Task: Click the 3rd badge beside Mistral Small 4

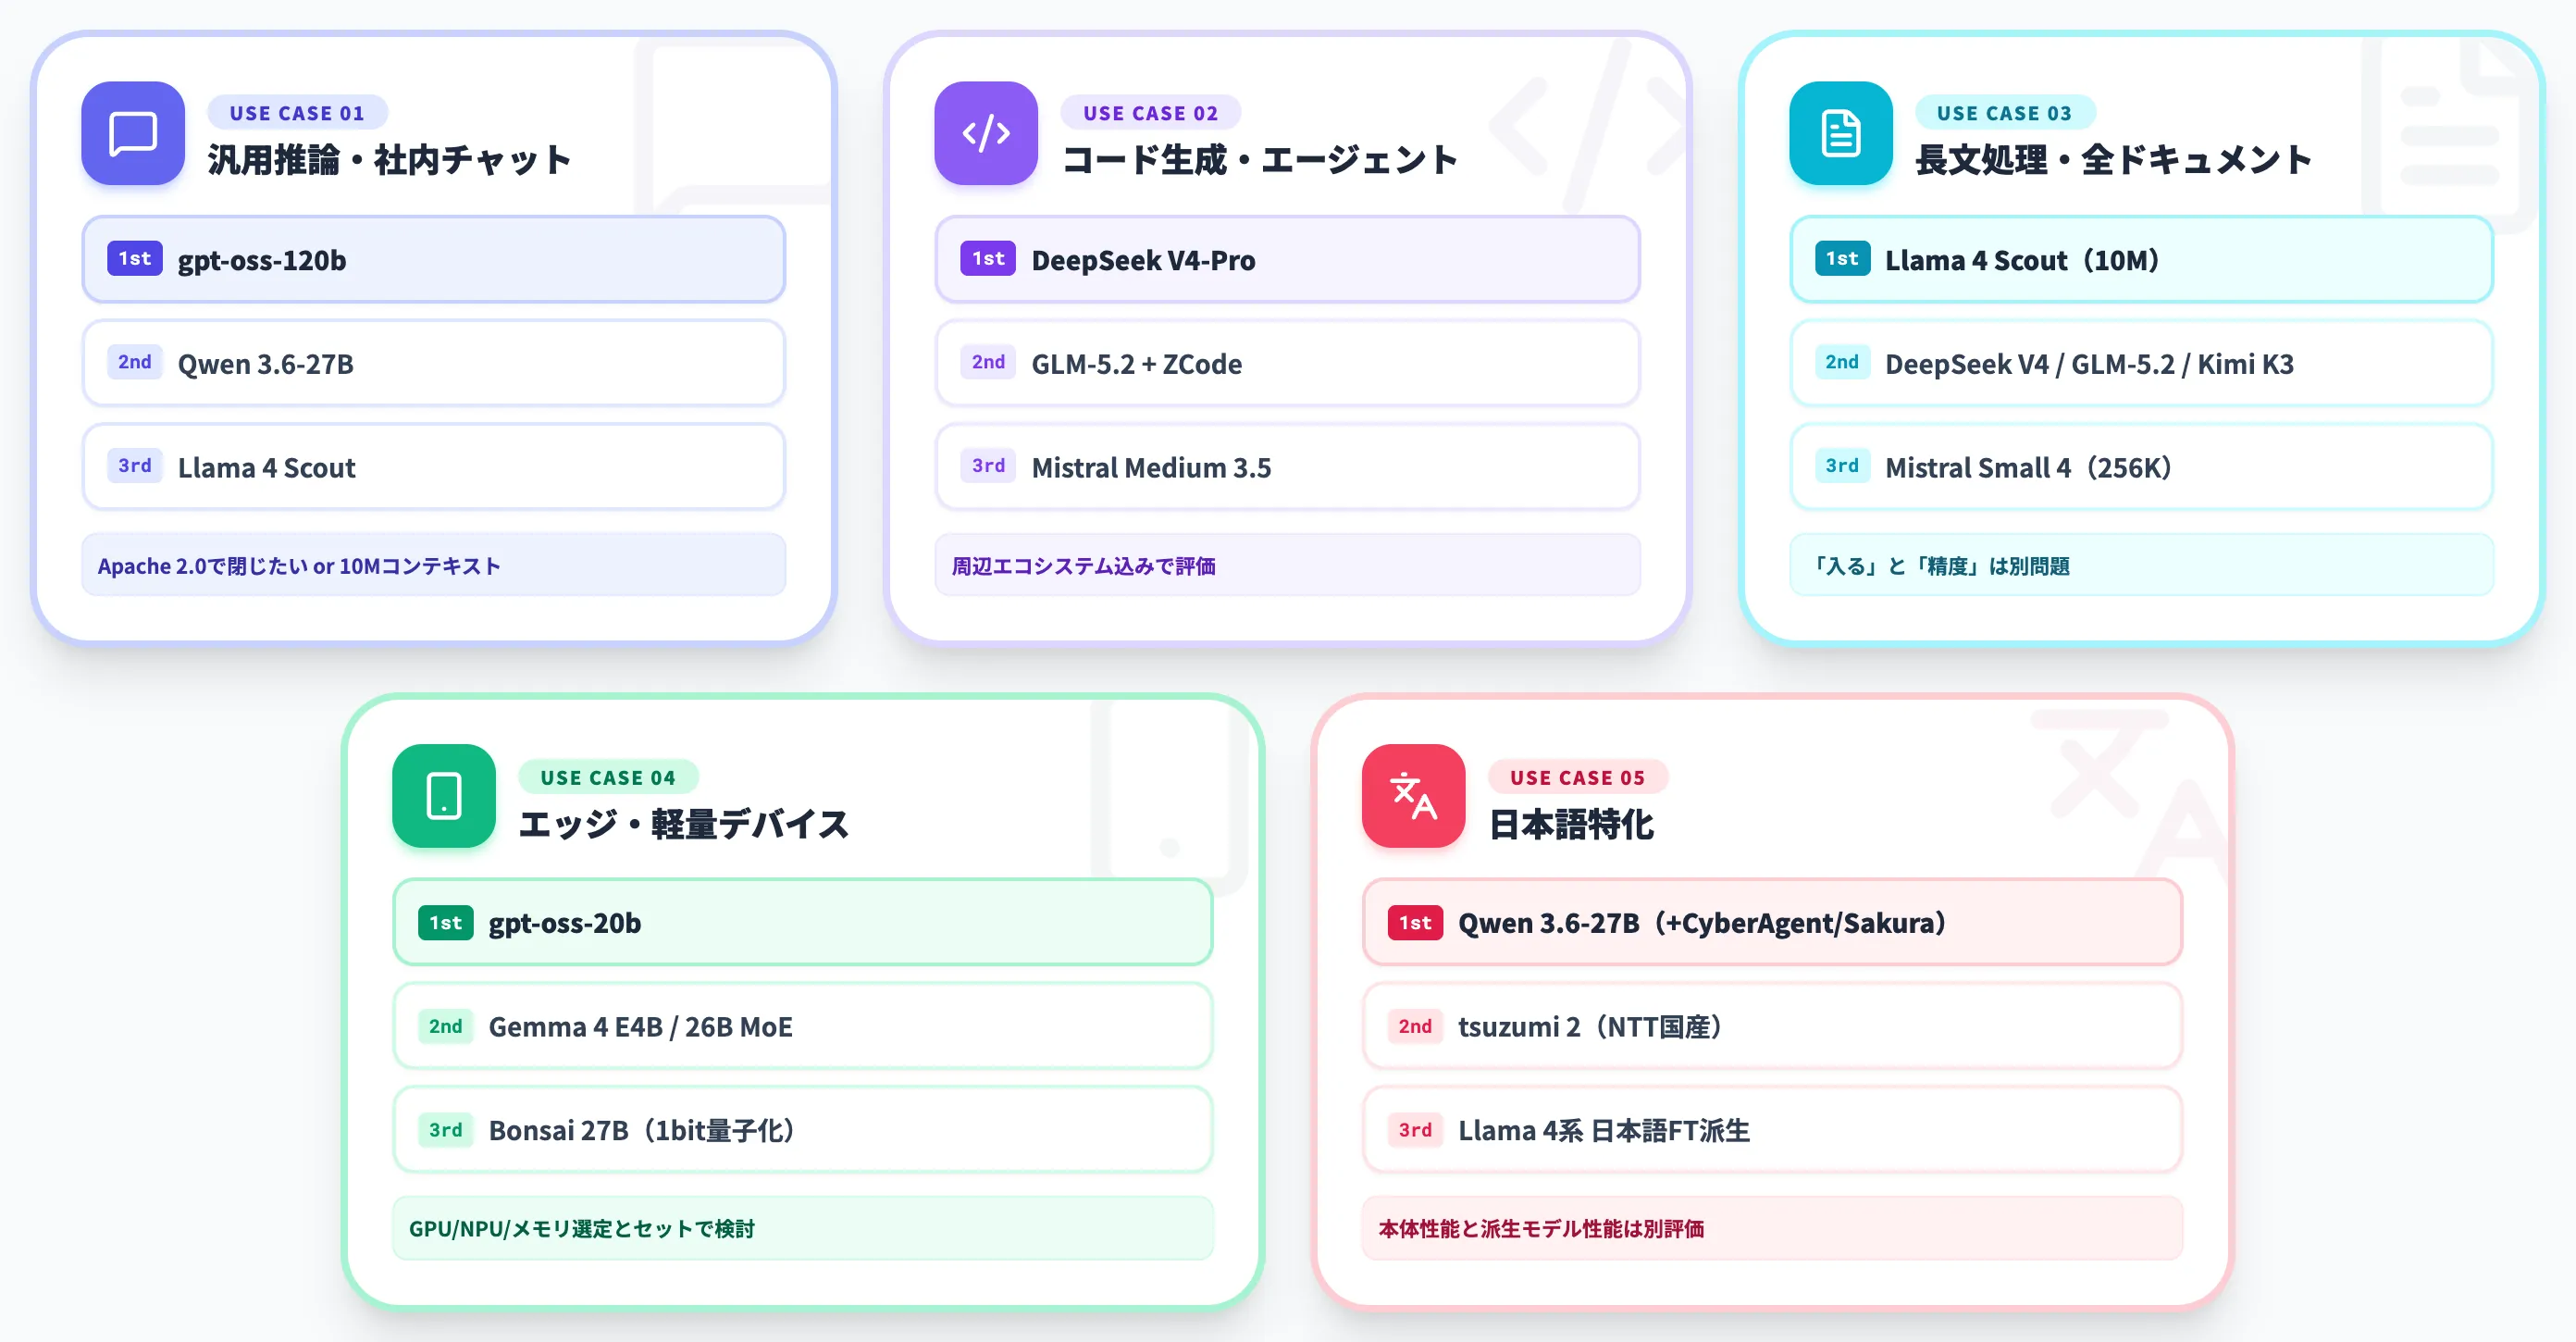Action: pos(1842,466)
